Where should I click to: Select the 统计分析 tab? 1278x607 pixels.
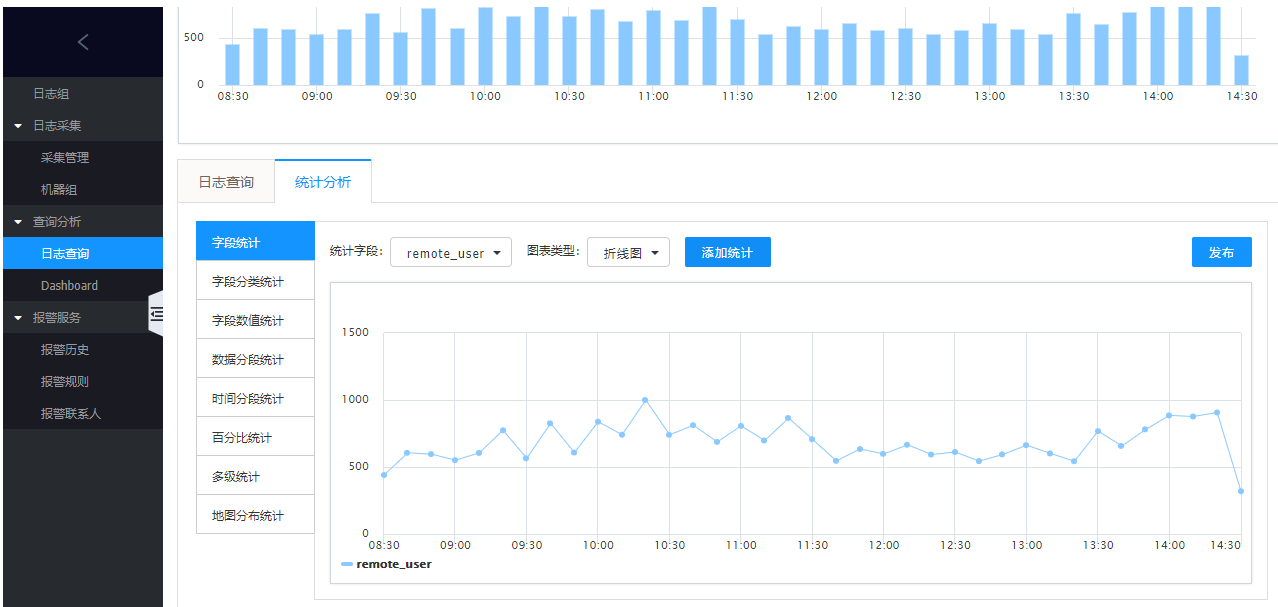[x=323, y=182]
